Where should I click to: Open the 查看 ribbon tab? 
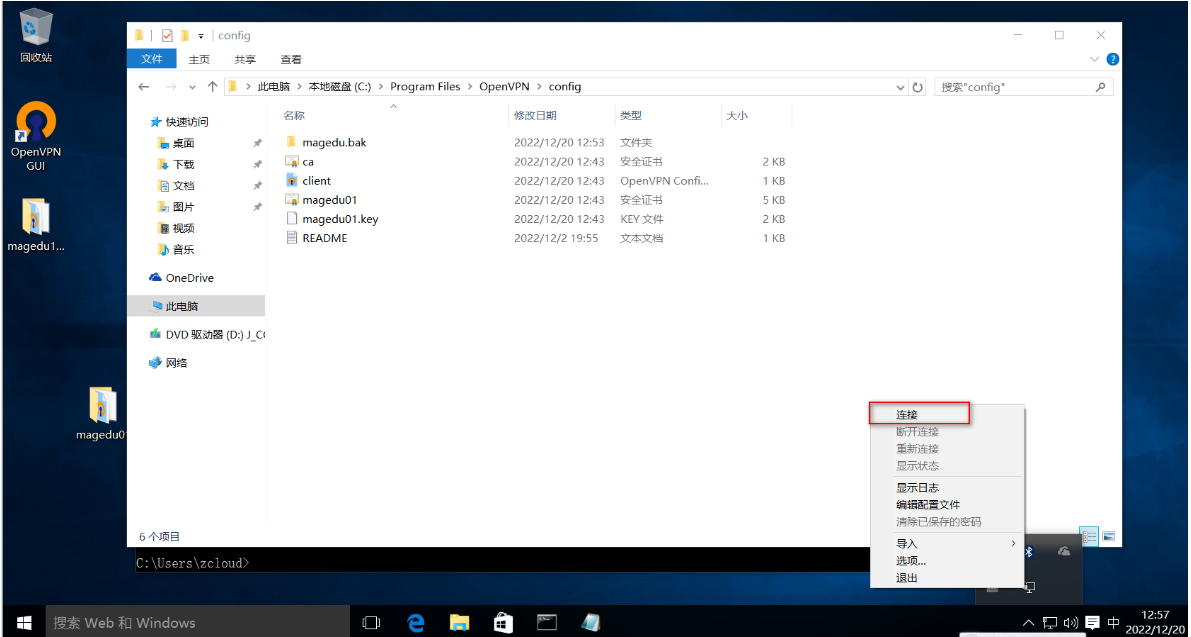pos(291,59)
